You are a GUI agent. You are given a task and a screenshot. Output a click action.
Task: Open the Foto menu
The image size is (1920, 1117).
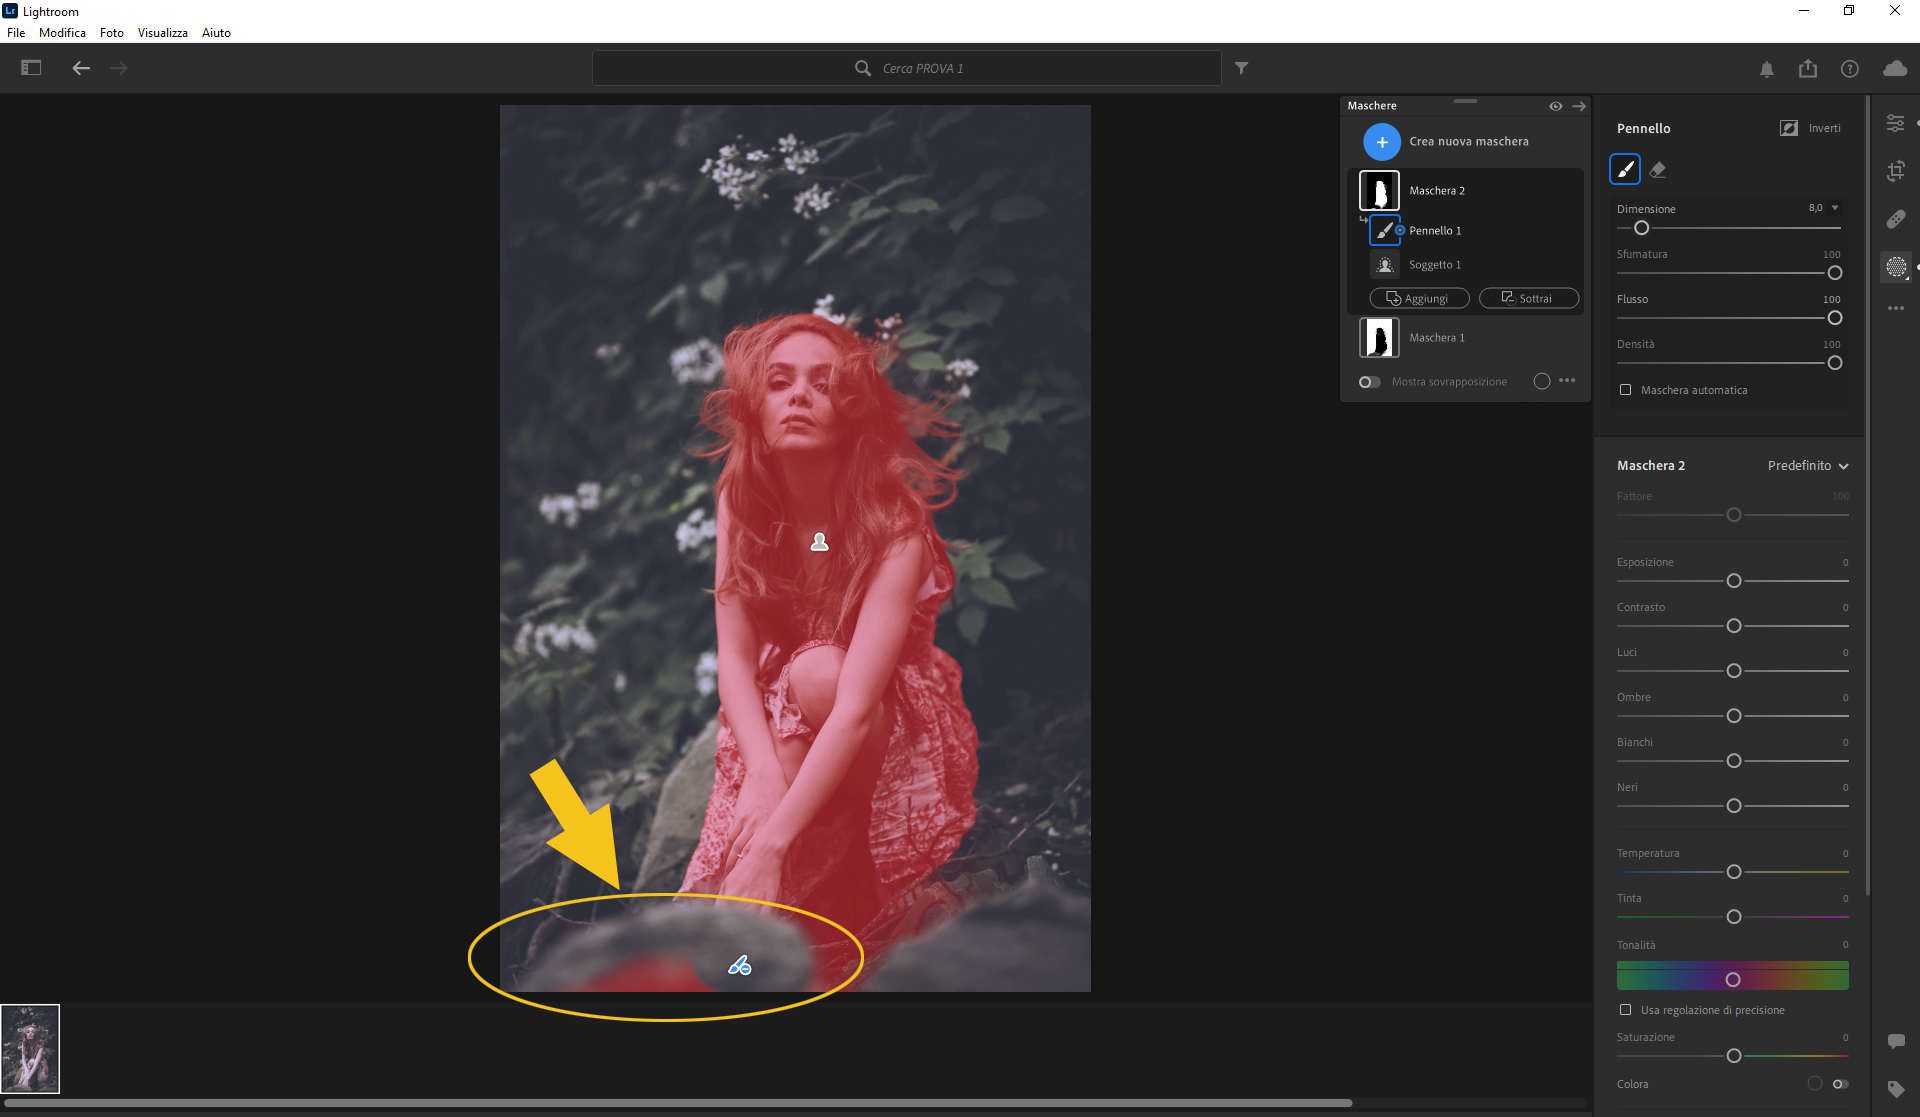point(111,33)
